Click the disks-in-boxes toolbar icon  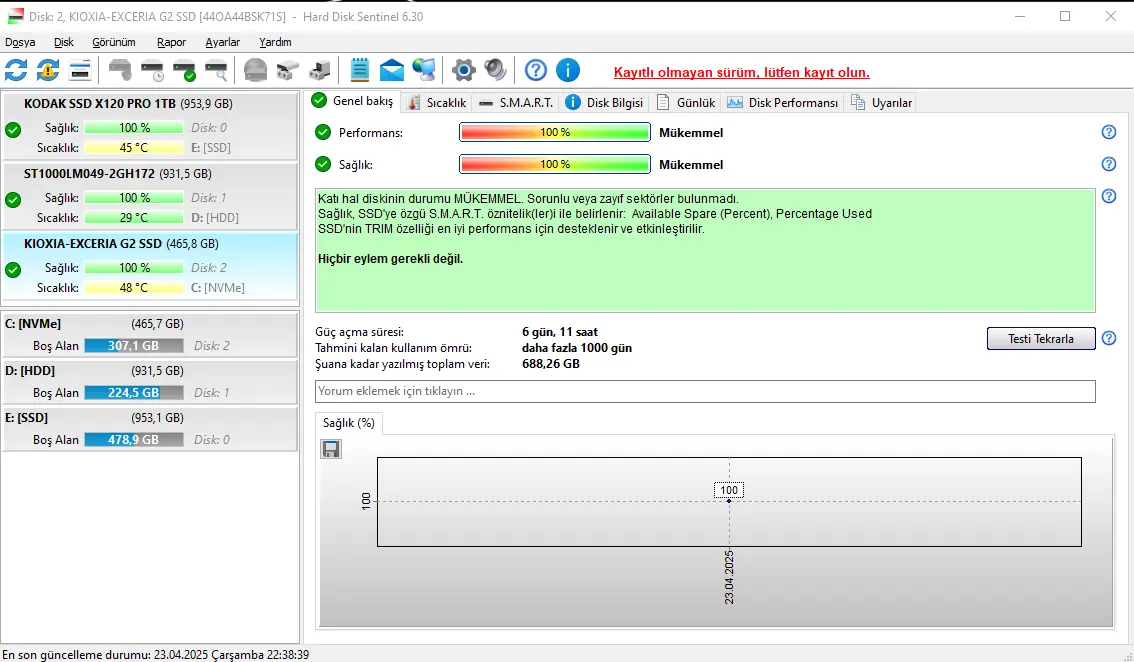tap(287, 70)
